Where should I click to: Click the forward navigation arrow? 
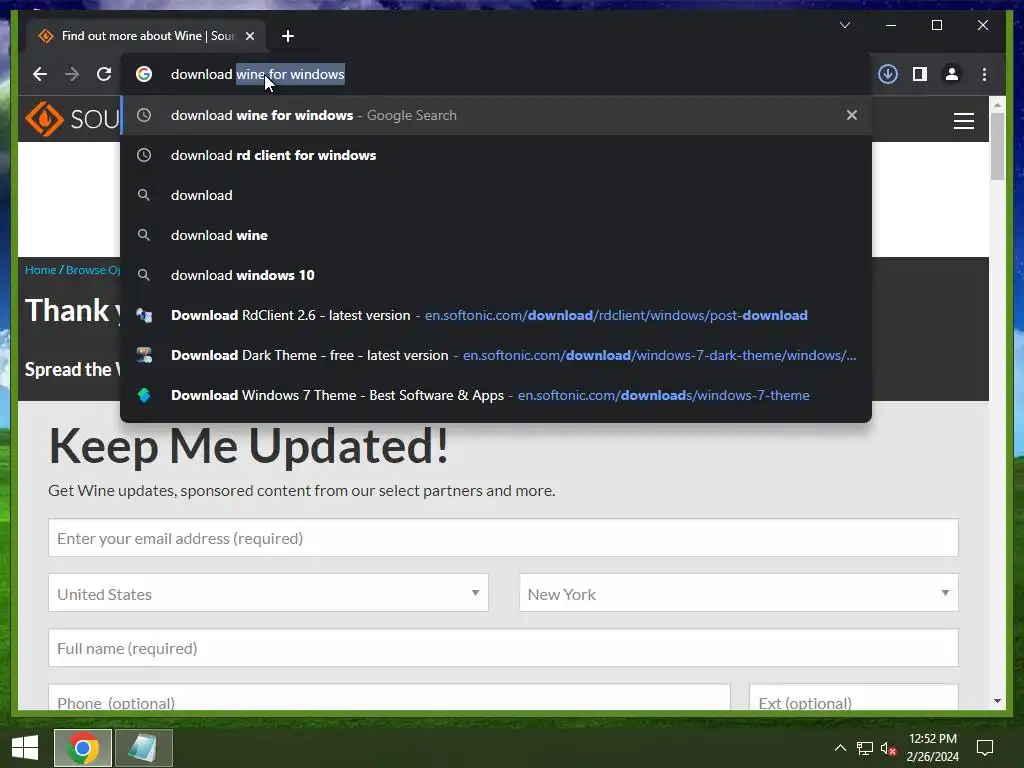(72, 74)
